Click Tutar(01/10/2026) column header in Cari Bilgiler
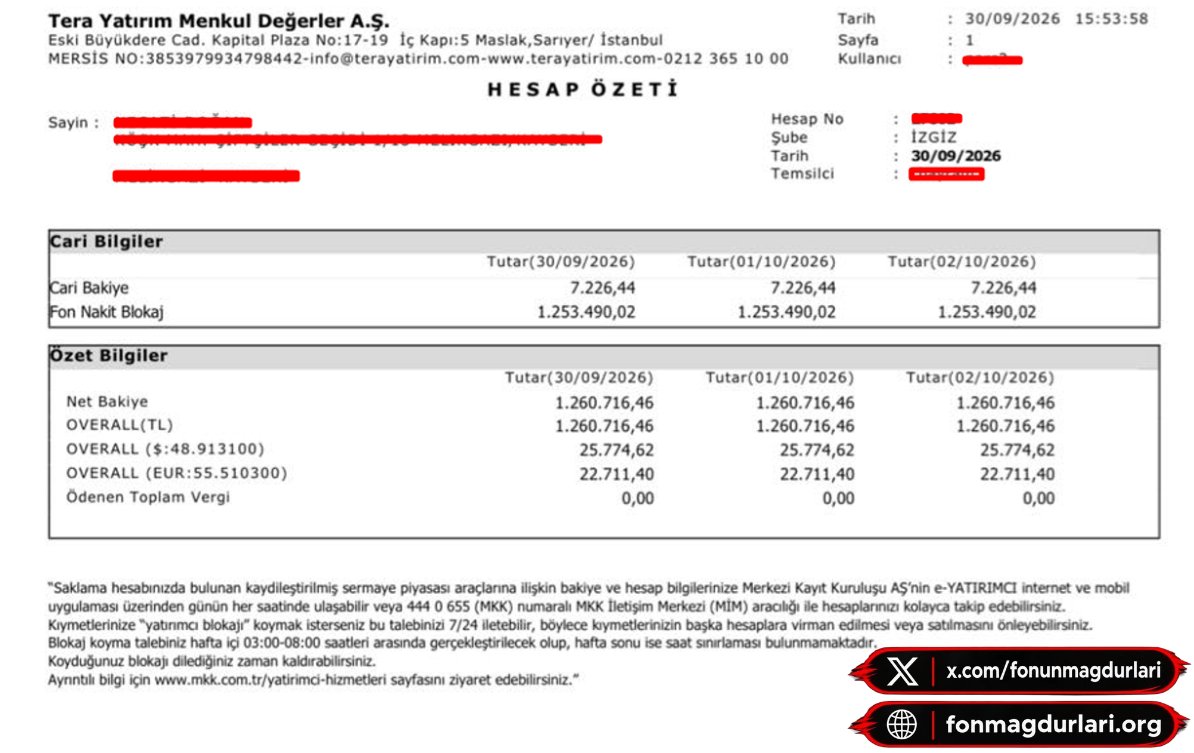 (x=761, y=262)
